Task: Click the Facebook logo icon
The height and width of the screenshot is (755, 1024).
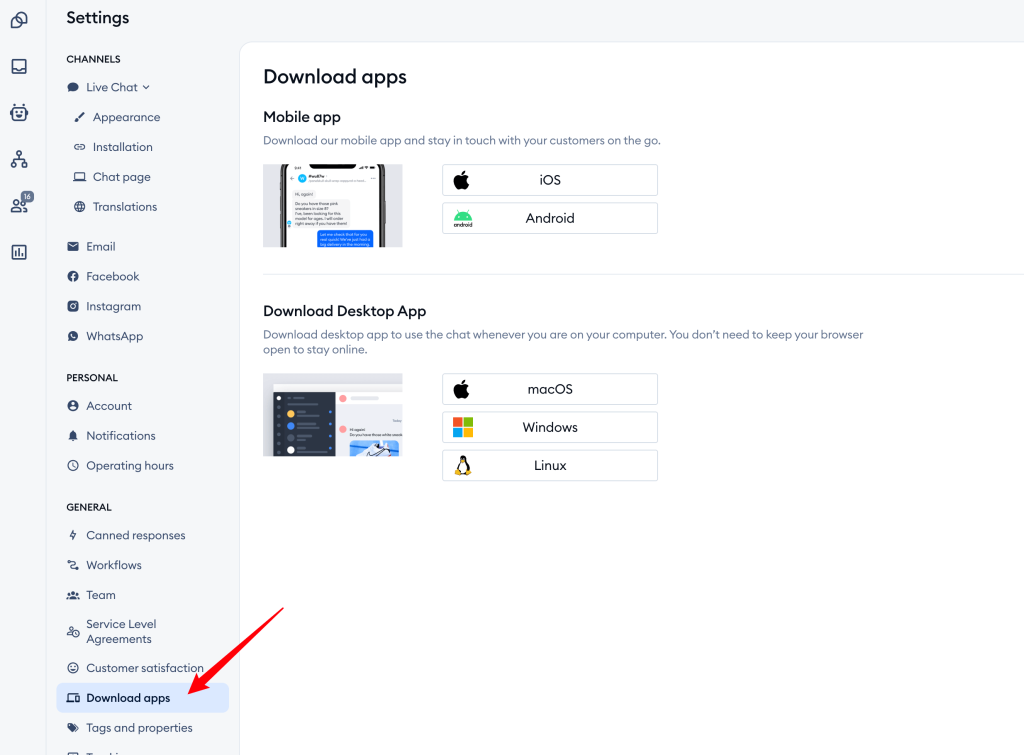Action: [x=73, y=276]
